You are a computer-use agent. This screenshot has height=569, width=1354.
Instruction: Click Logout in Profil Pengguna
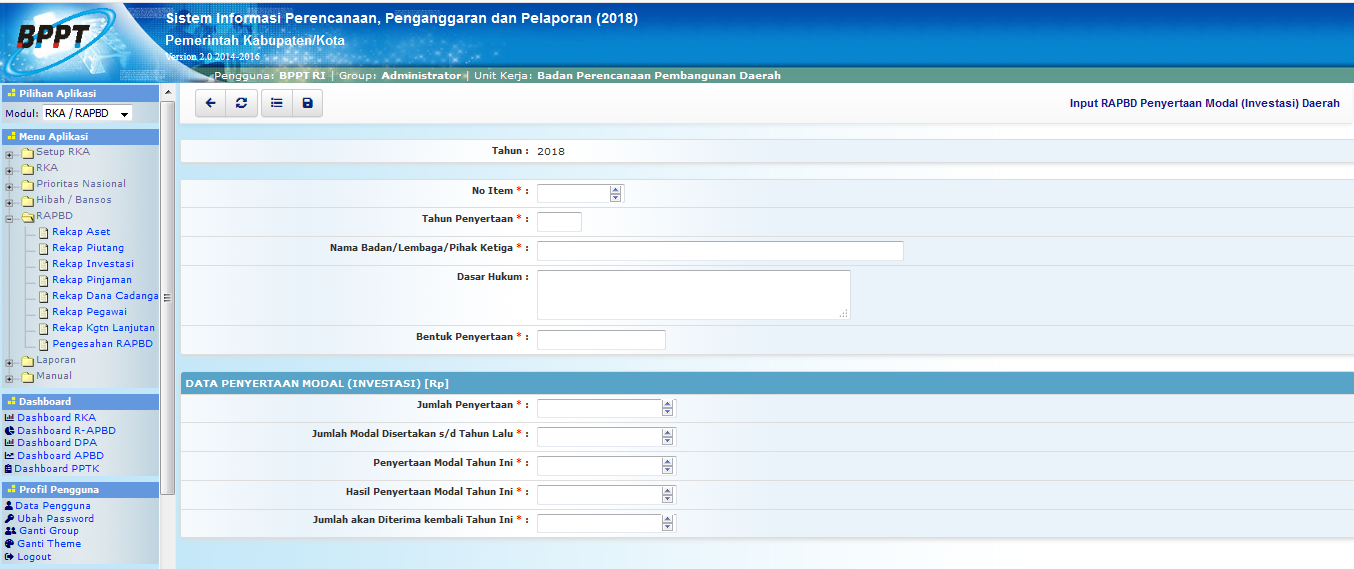[x=34, y=557]
